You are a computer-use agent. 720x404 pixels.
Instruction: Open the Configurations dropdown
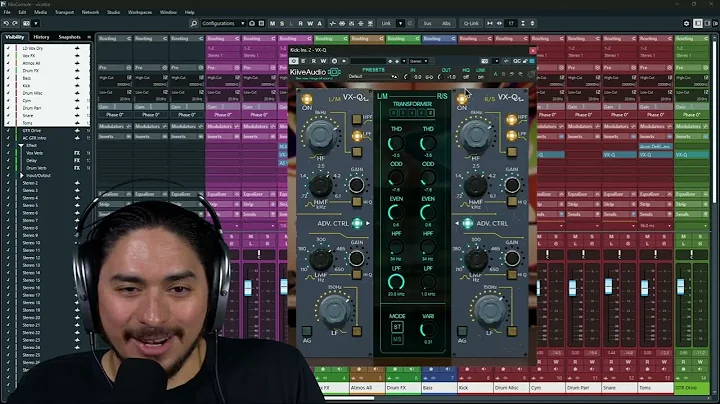(223, 23)
